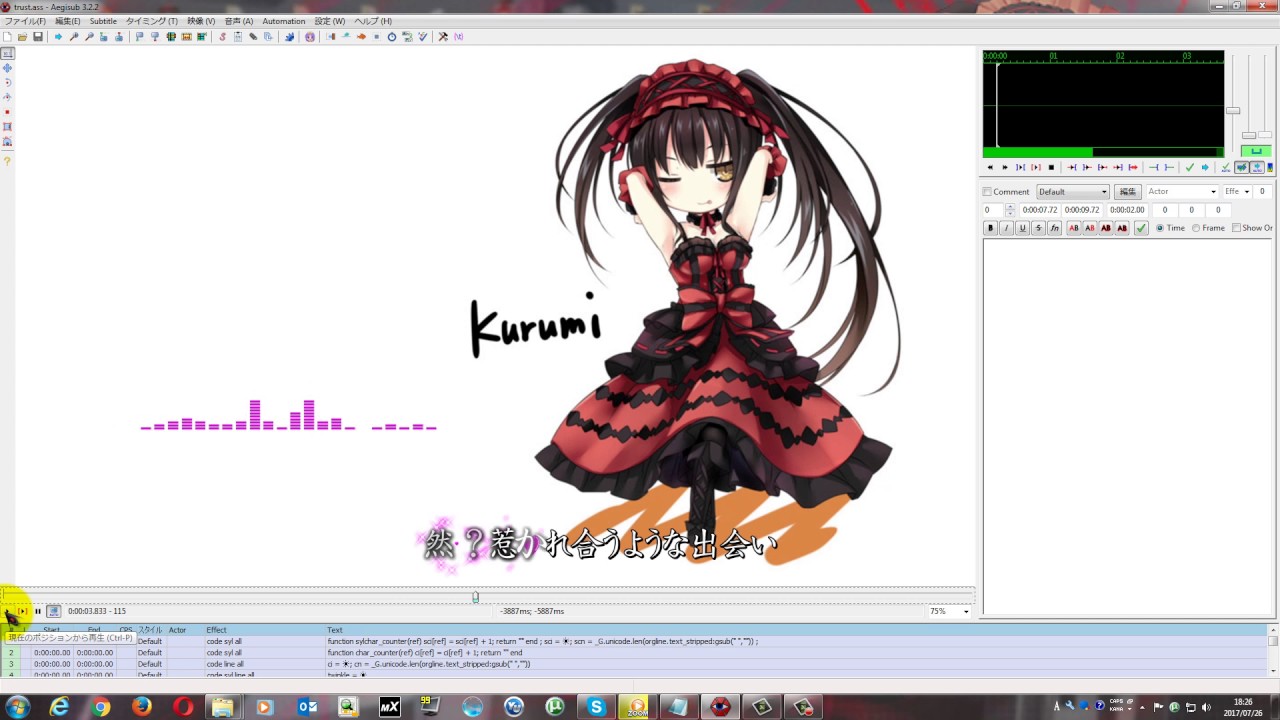Open the Default style dropdown
The height and width of the screenshot is (720, 1280).
tap(1073, 192)
